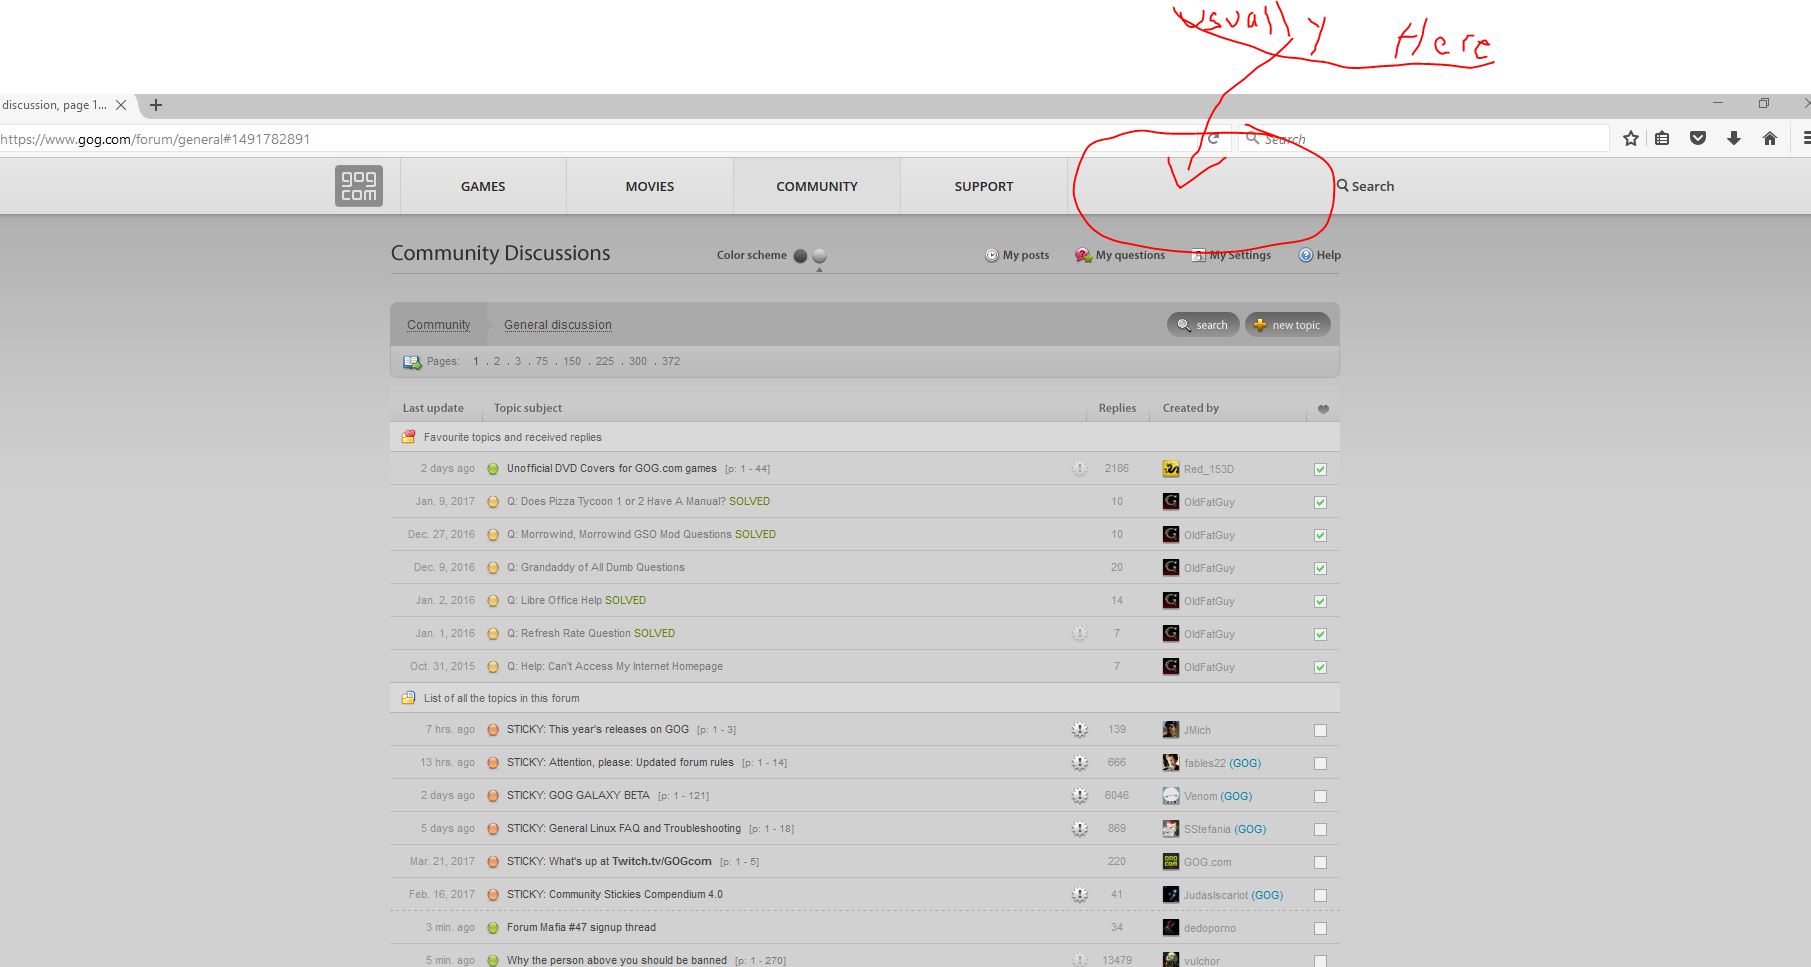Open the MOVIES menu
Viewport: 1811px width, 967px height.
coord(650,186)
